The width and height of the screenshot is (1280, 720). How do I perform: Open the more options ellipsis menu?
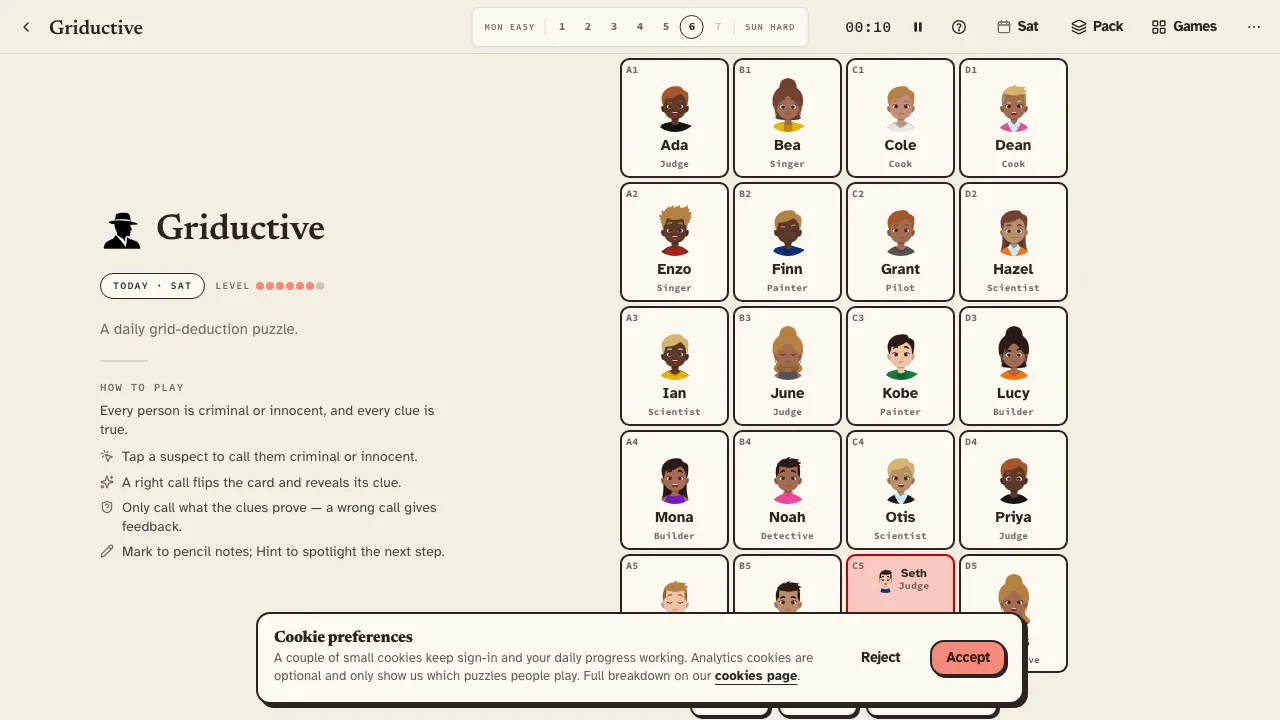point(1254,27)
